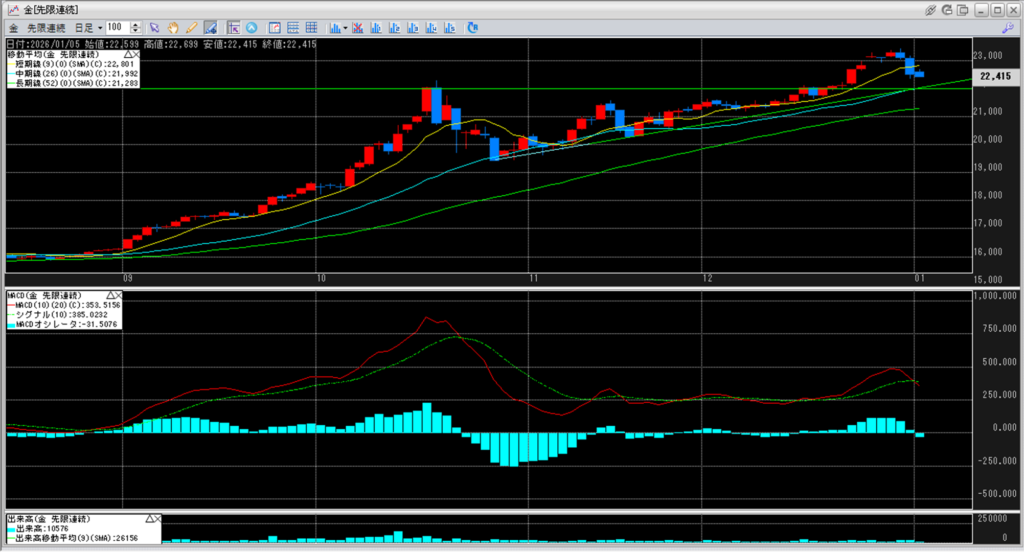Open the 日足 timeframe dropdown
The height and width of the screenshot is (552, 1024).
(x=89, y=27)
